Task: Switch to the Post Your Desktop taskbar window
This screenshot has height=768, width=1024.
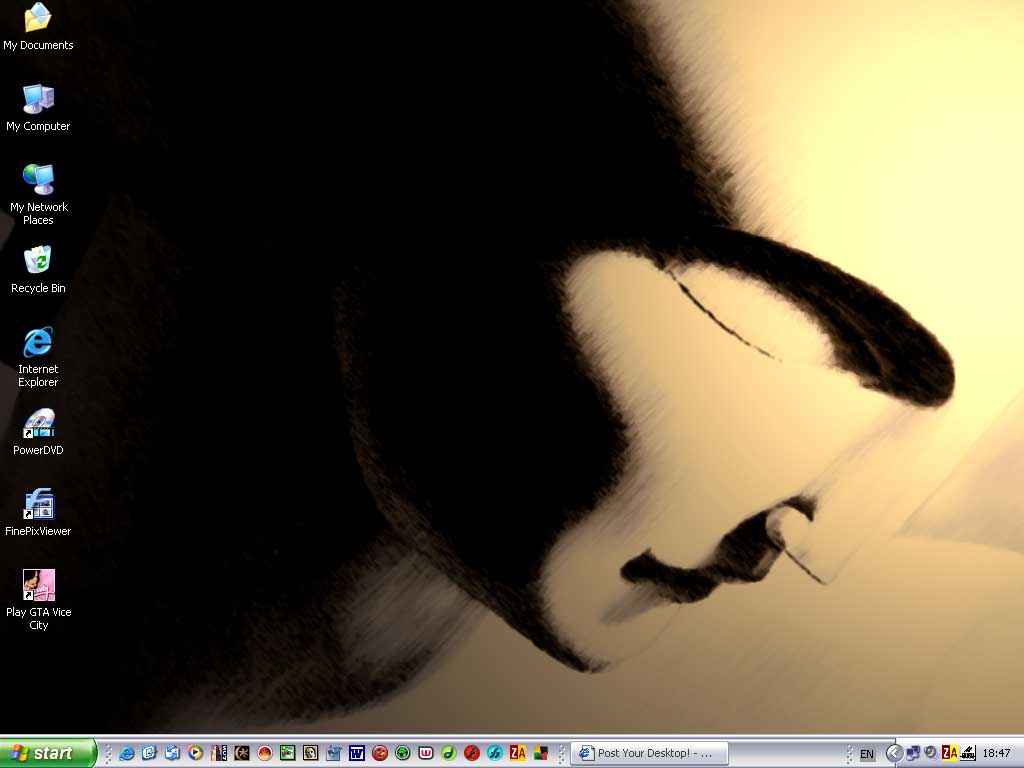Action: (x=650, y=754)
